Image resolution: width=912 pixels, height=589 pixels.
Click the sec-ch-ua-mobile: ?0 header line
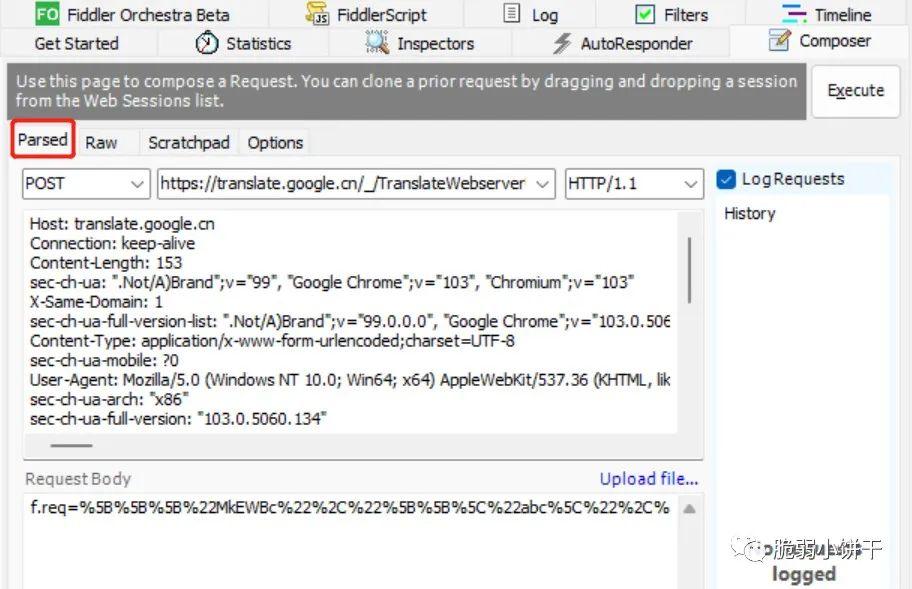coord(104,360)
